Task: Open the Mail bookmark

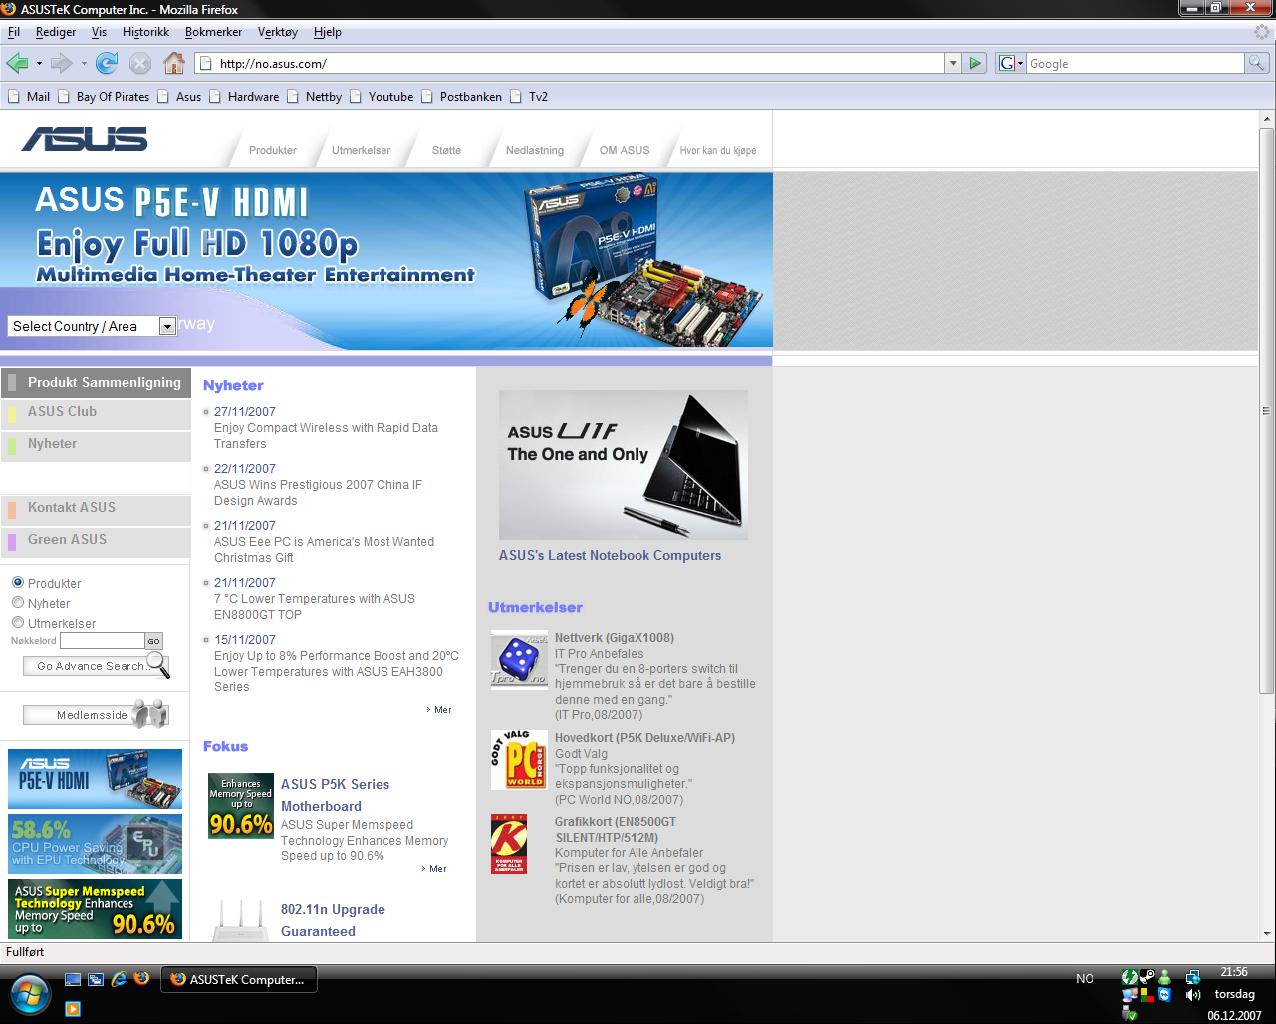Action: [x=29, y=97]
